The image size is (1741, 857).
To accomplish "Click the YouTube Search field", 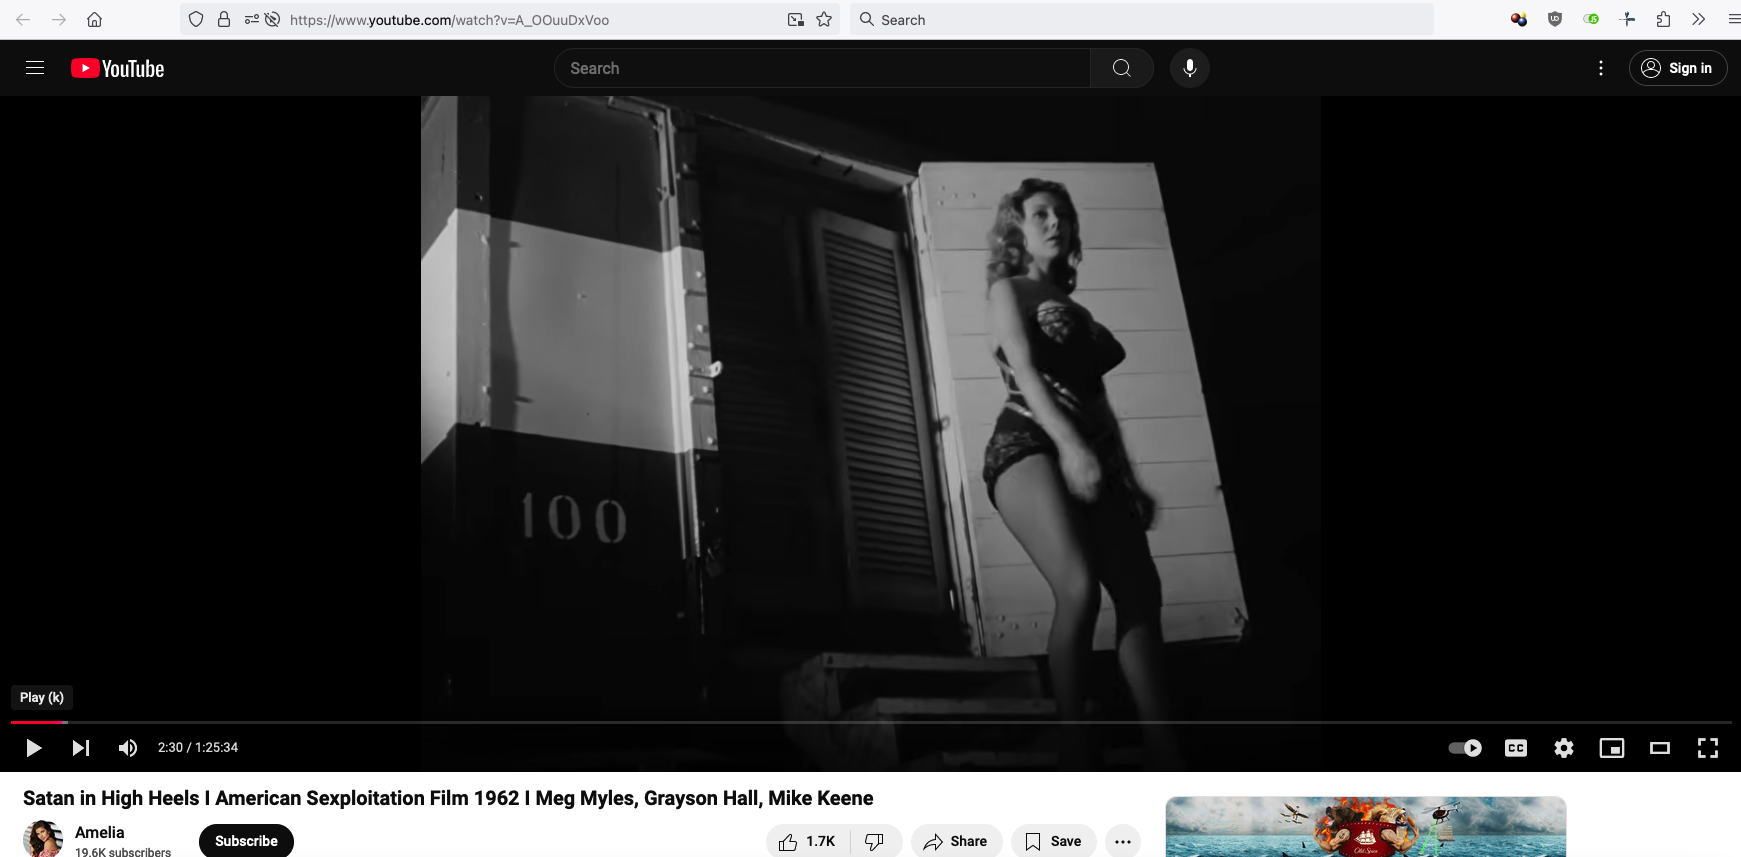I will pyautogui.click(x=822, y=68).
